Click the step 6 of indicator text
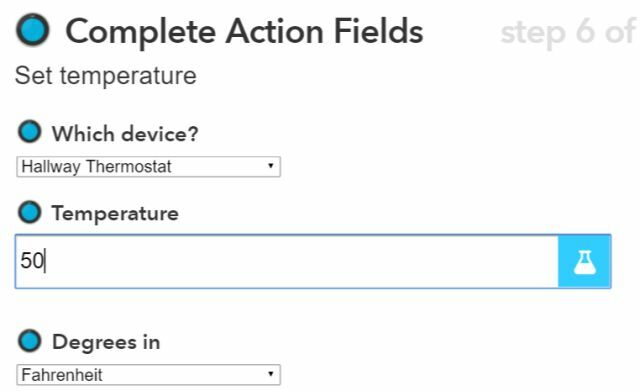This screenshot has width=640, height=391. point(568,33)
